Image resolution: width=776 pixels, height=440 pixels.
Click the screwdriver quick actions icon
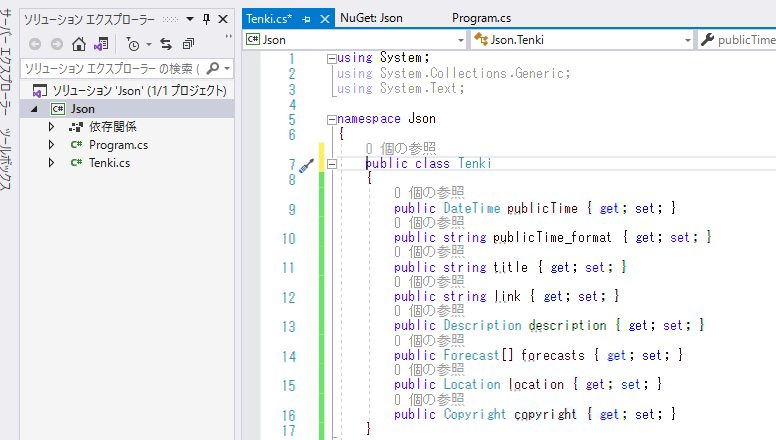pyautogui.click(x=307, y=165)
